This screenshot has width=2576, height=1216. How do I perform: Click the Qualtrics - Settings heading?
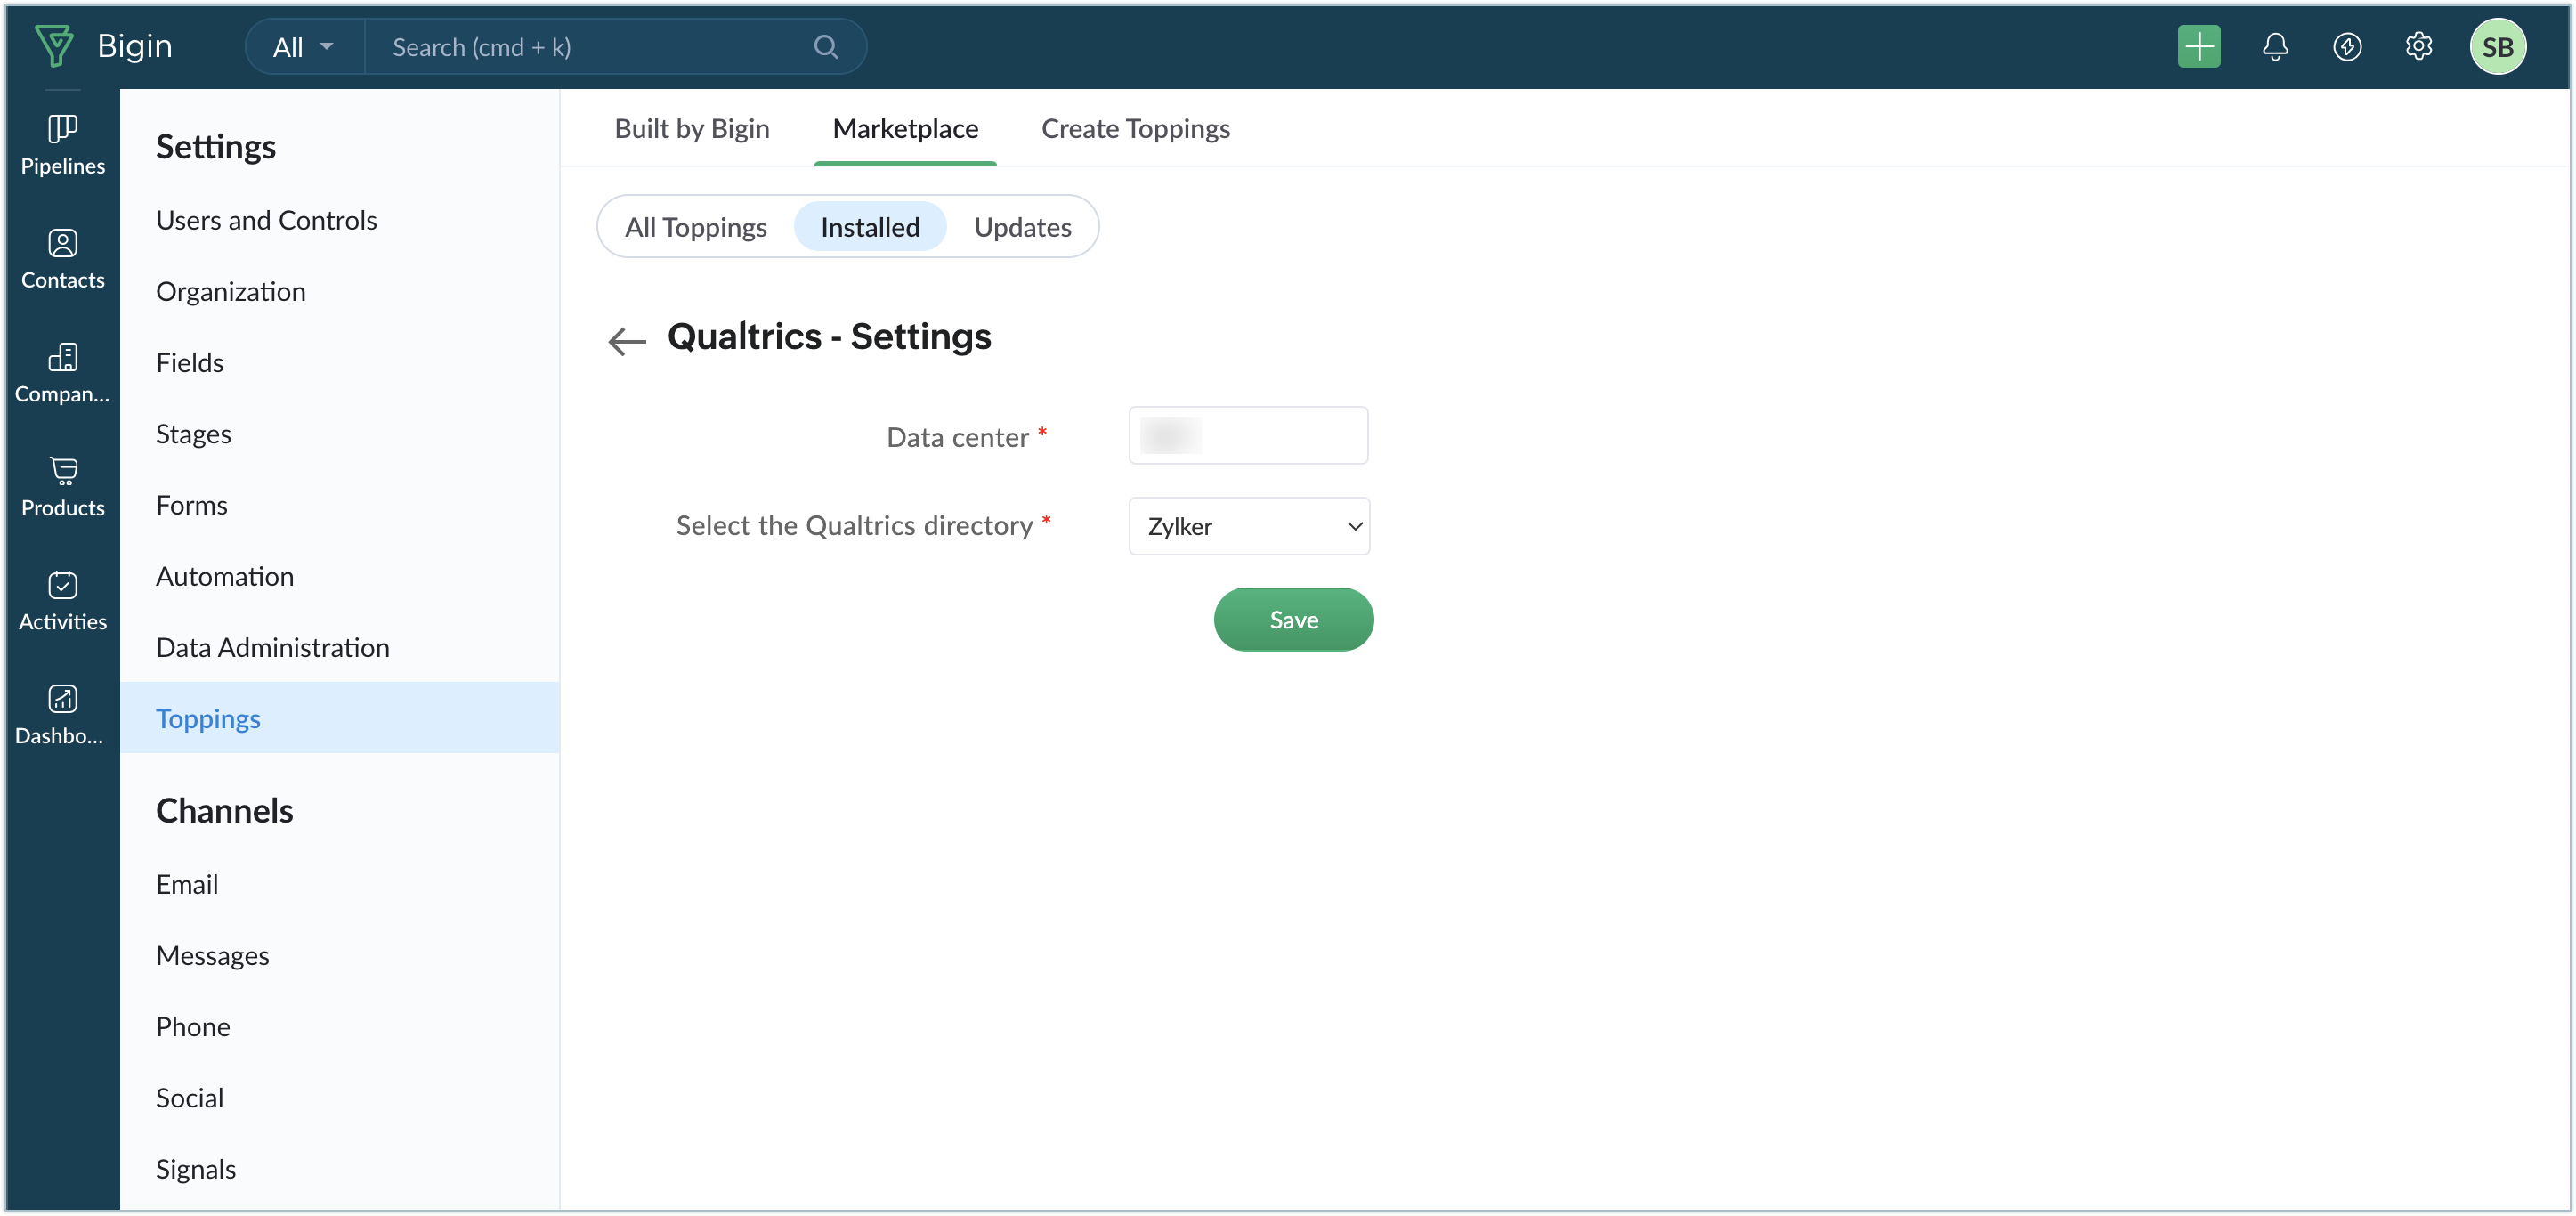tap(829, 337)
